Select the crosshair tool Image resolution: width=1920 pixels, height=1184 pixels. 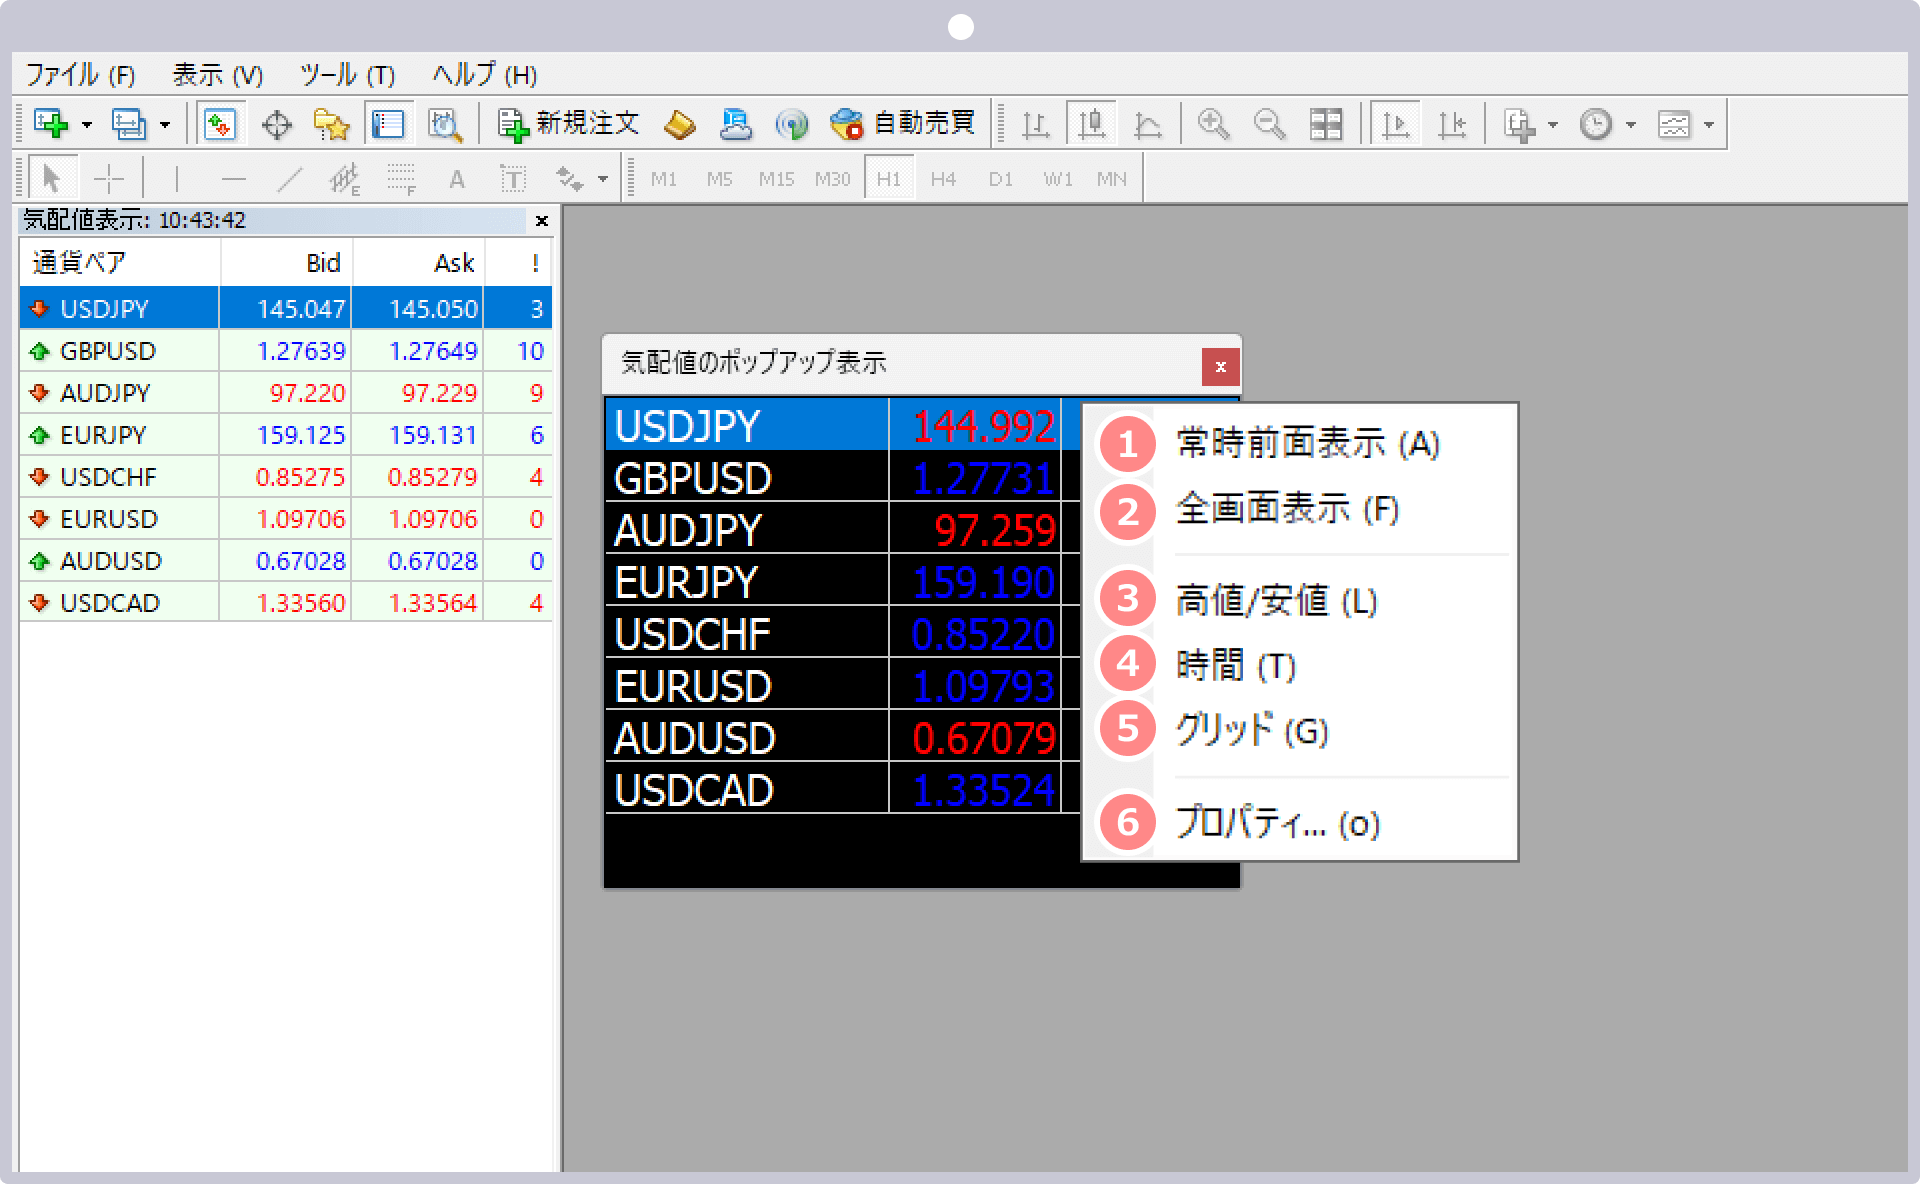click(x=108, y=179)
